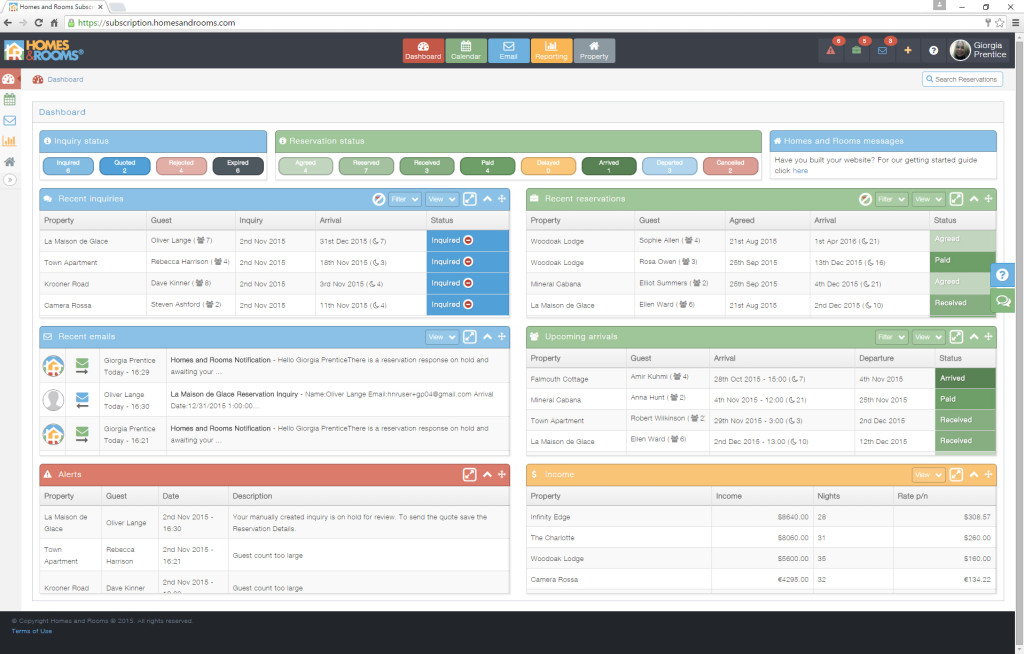Screen dimensions: 1024x654
Task: Click the plus add icon in header
Action: [908, 50]
